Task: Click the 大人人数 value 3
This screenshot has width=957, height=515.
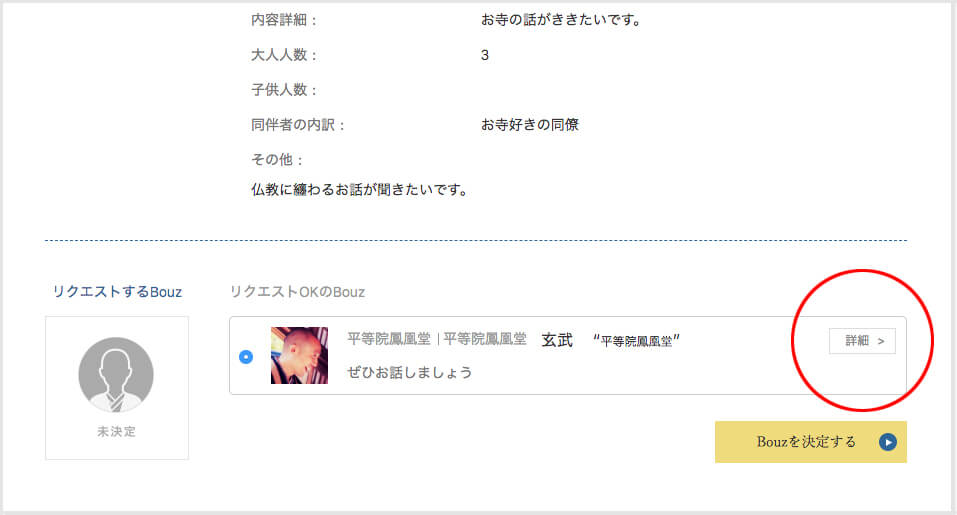Action: click(x=485, y=56)
